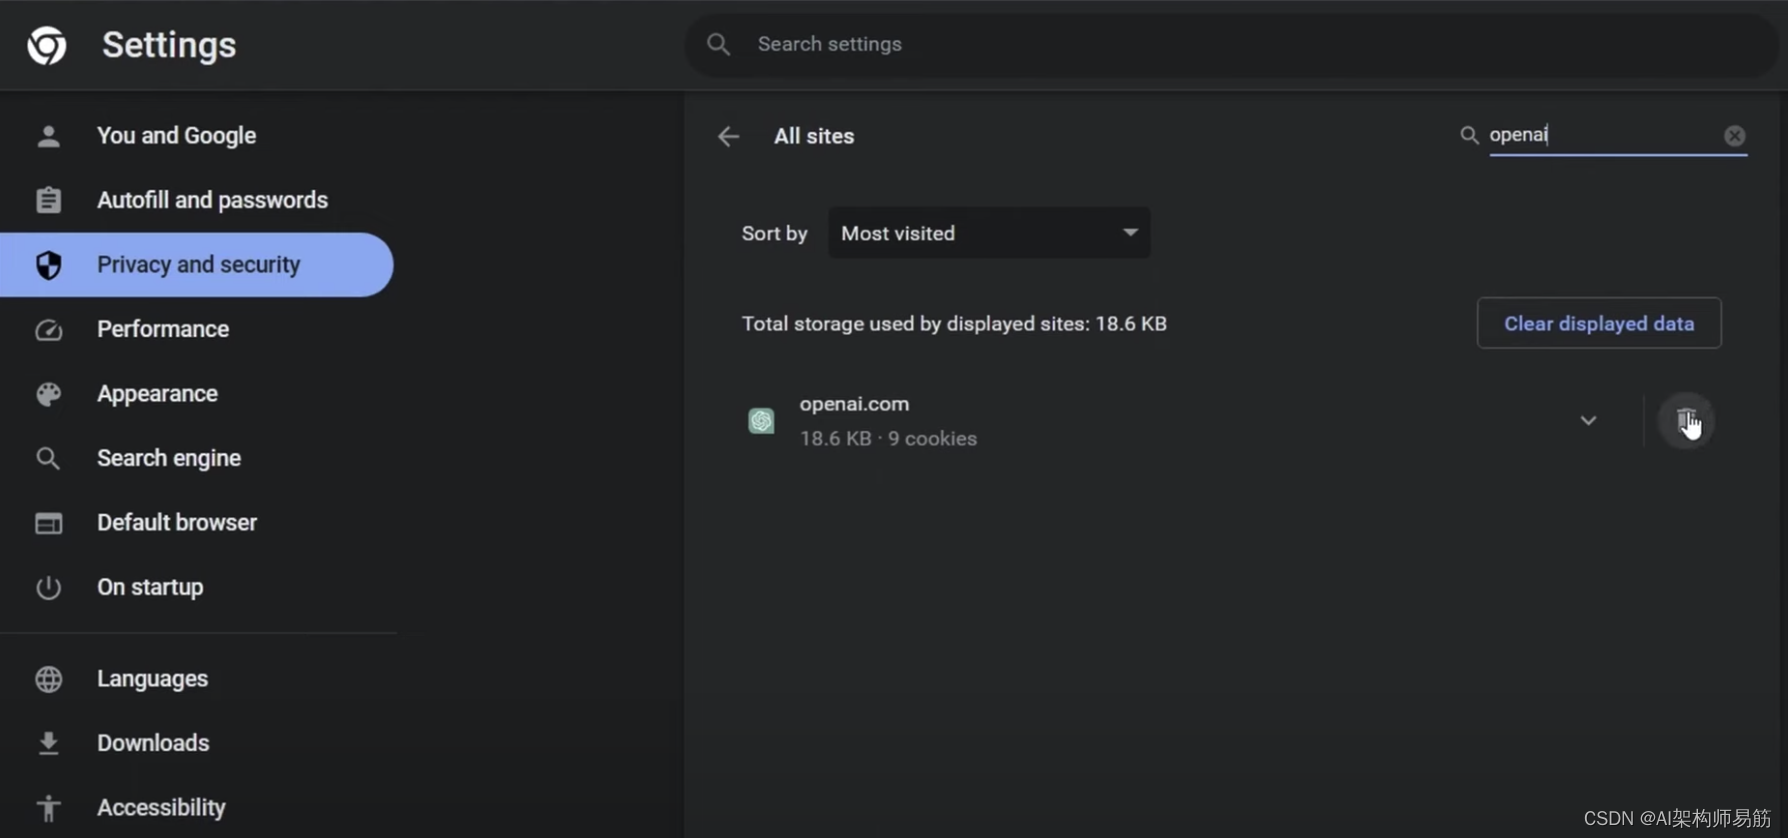
Task: Open Search engine settings
Action: tap(169, 458)
